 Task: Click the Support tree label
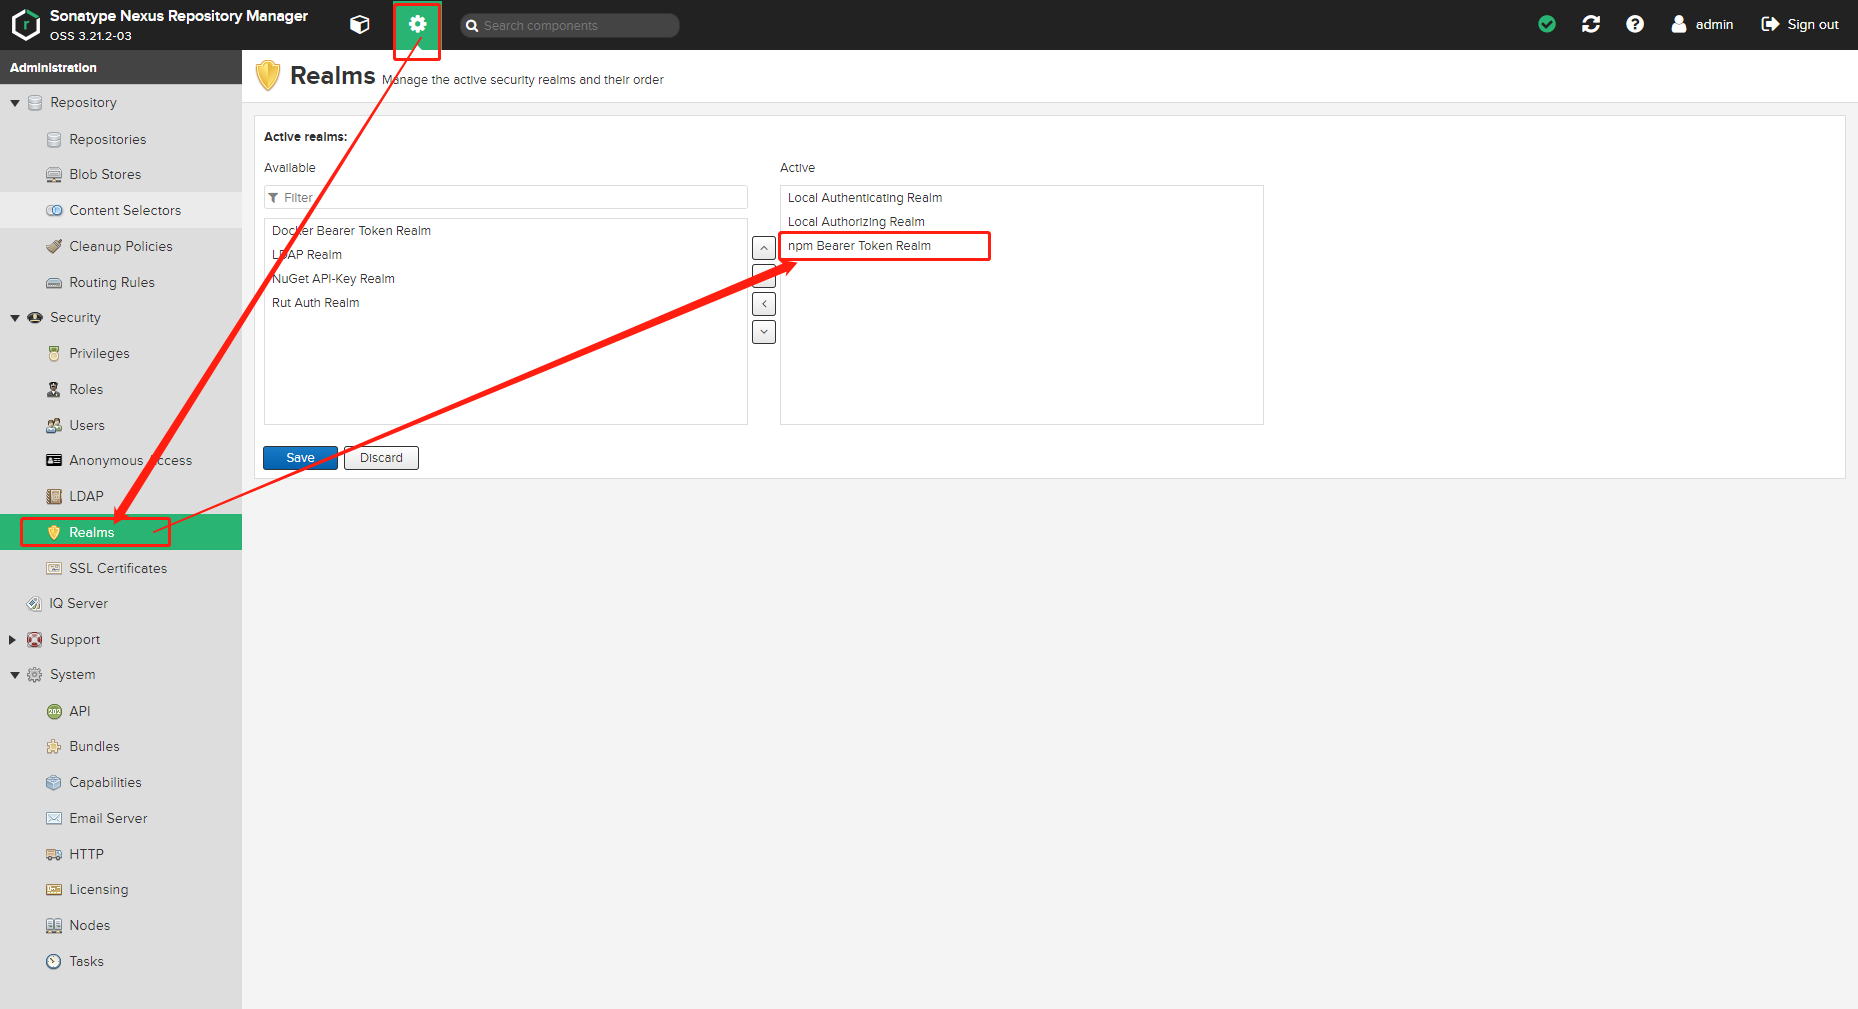coord(75,640)
